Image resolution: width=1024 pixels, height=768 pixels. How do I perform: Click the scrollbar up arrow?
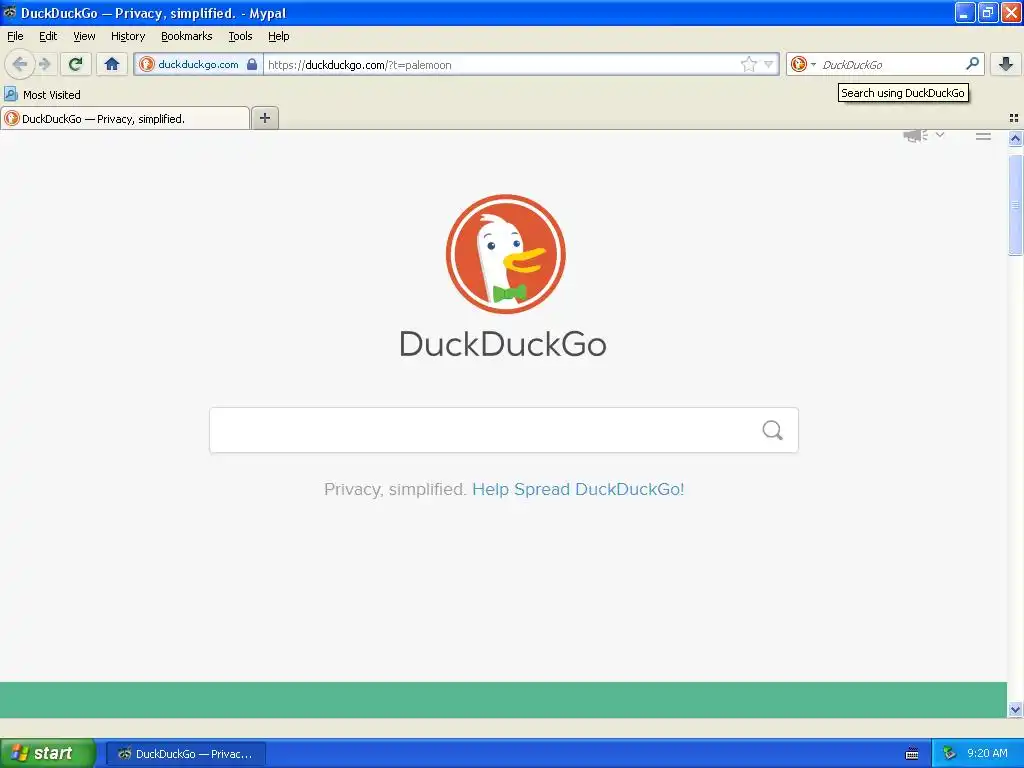click(x=1015, y=138)
